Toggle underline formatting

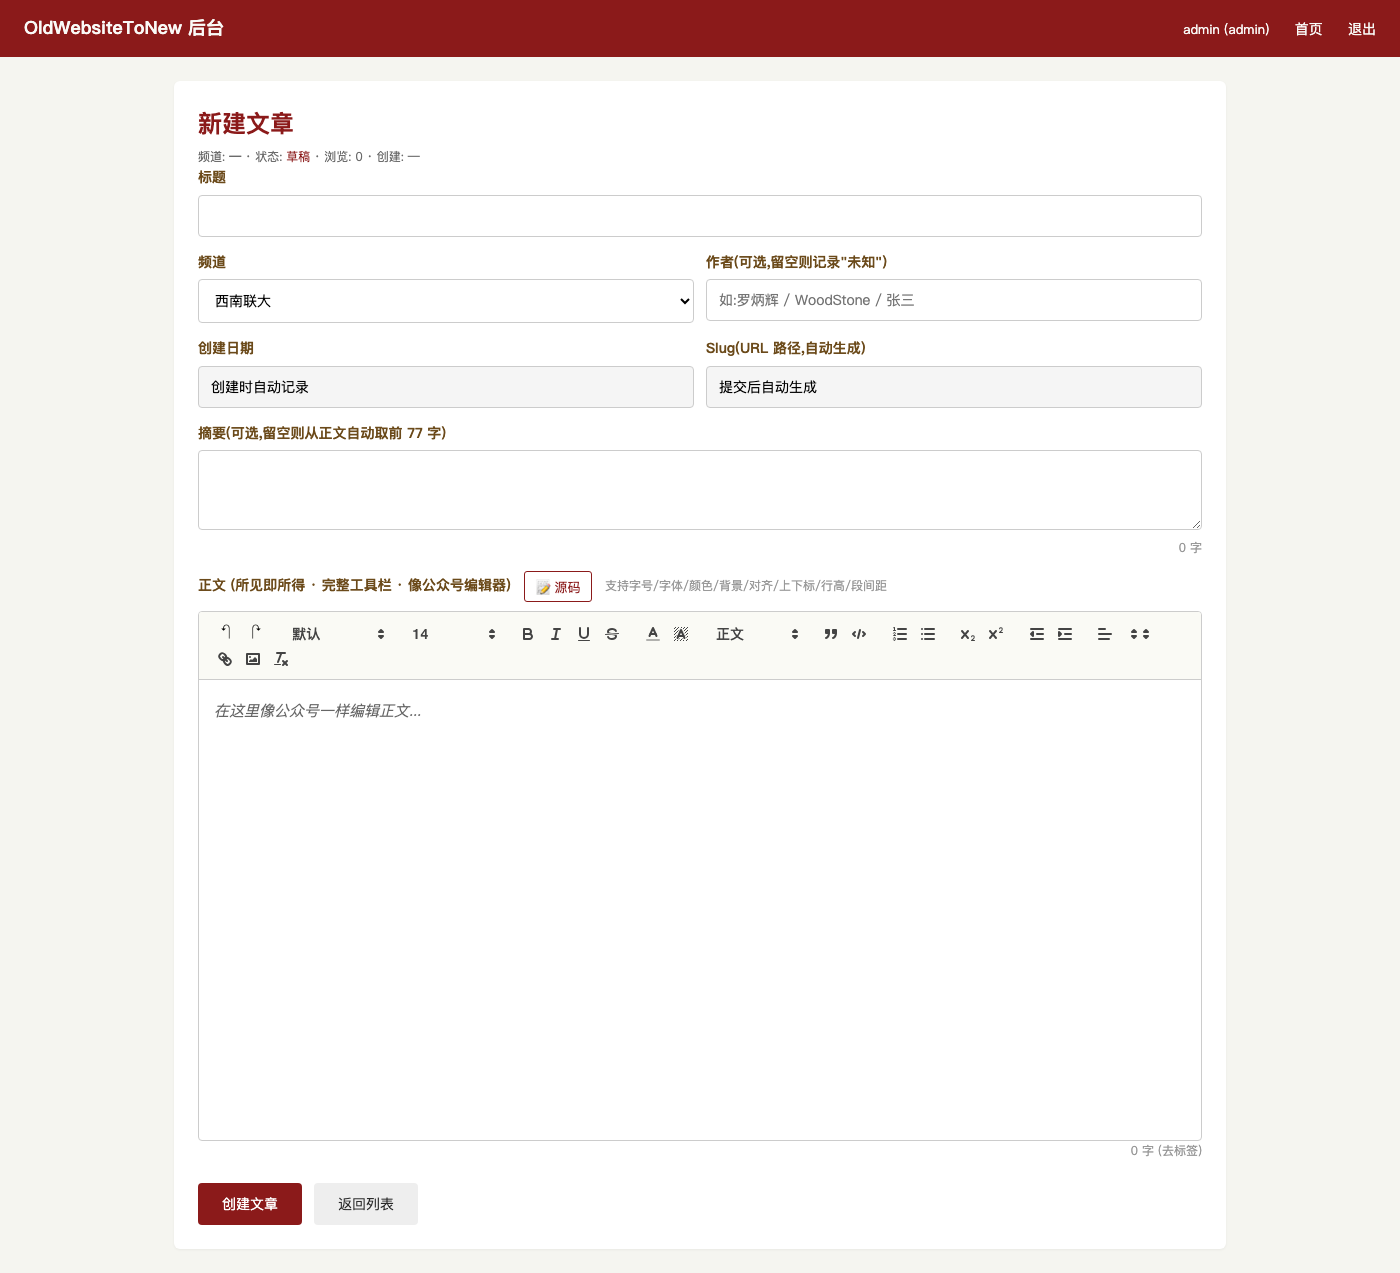584,634
